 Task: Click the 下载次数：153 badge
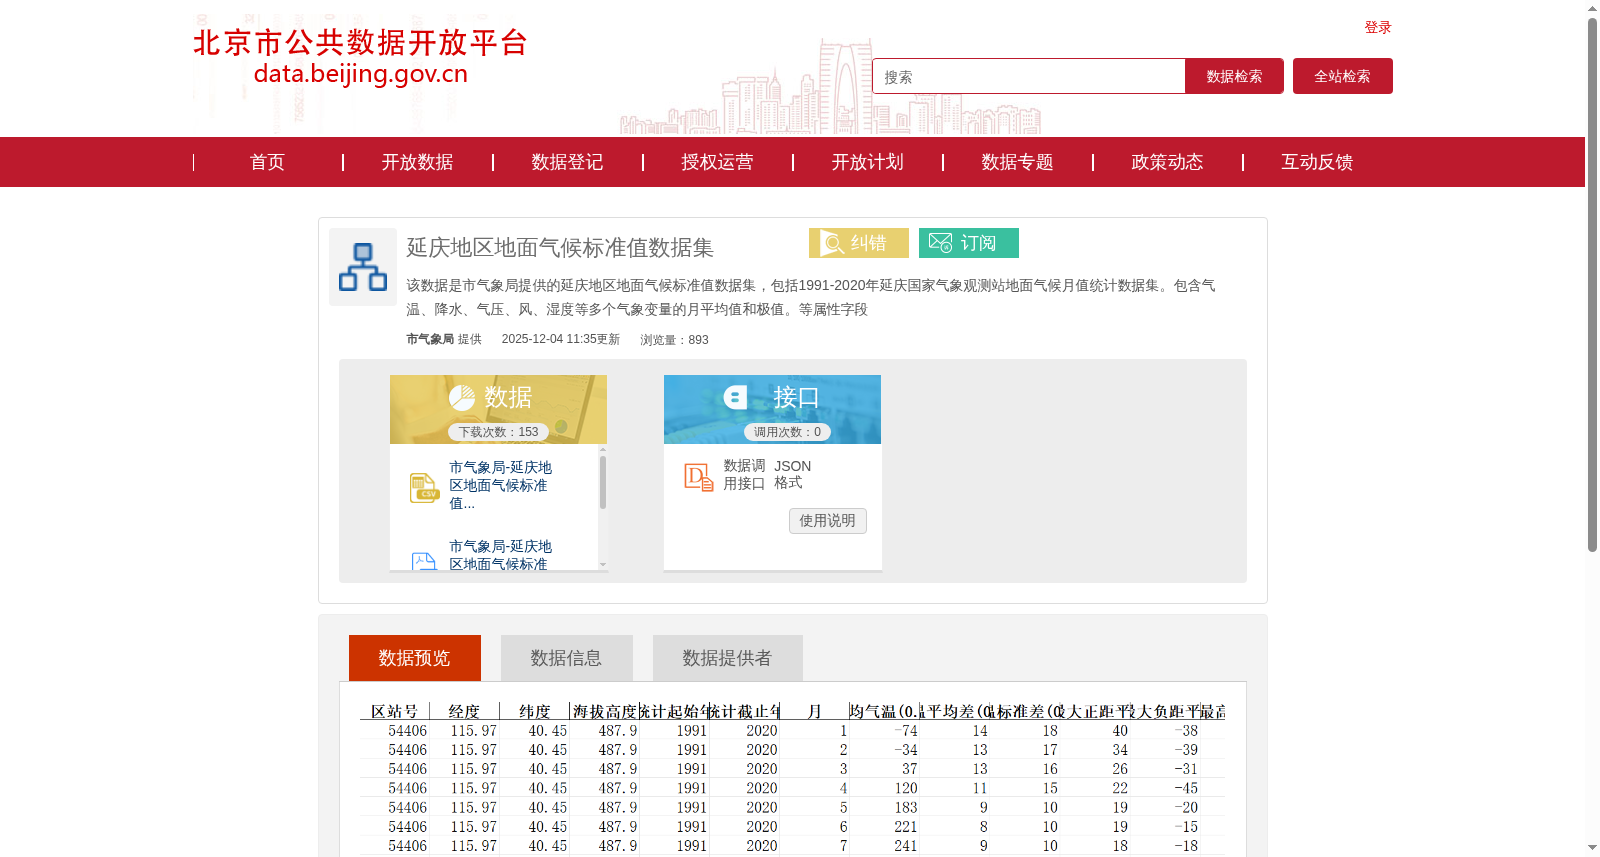tap(498, 432)
